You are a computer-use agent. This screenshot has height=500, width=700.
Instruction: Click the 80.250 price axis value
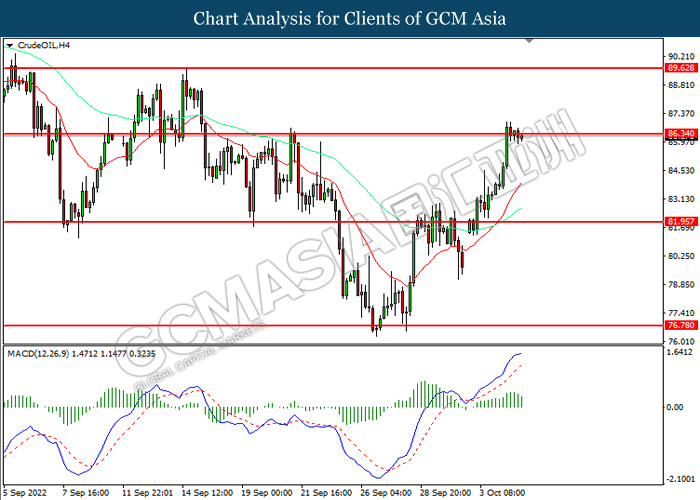tap(681, 256)
